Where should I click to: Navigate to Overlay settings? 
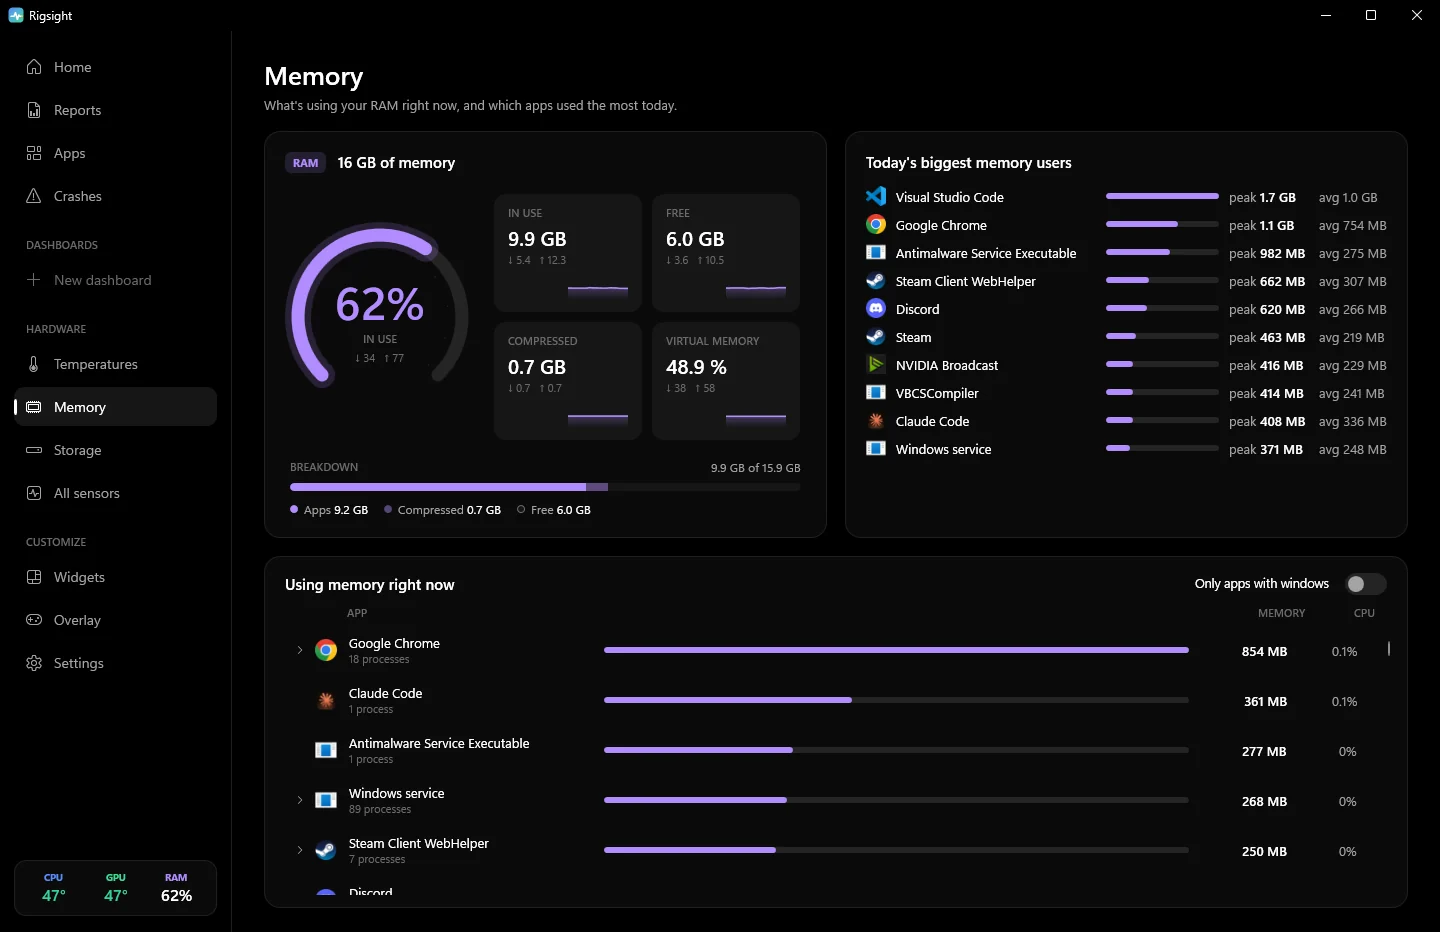point(115,620)
